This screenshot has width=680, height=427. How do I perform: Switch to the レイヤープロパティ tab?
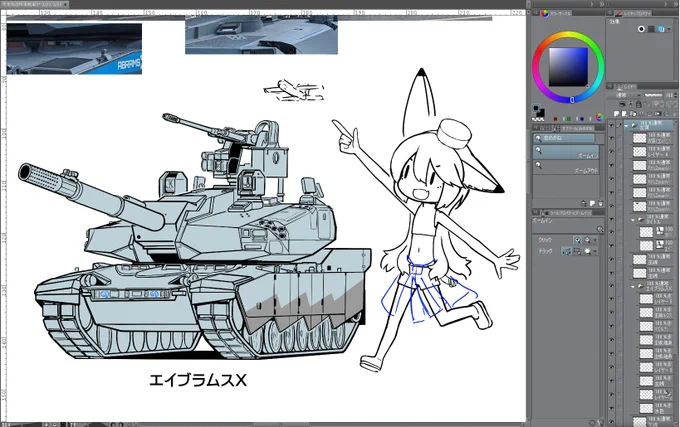coord(633,14)
